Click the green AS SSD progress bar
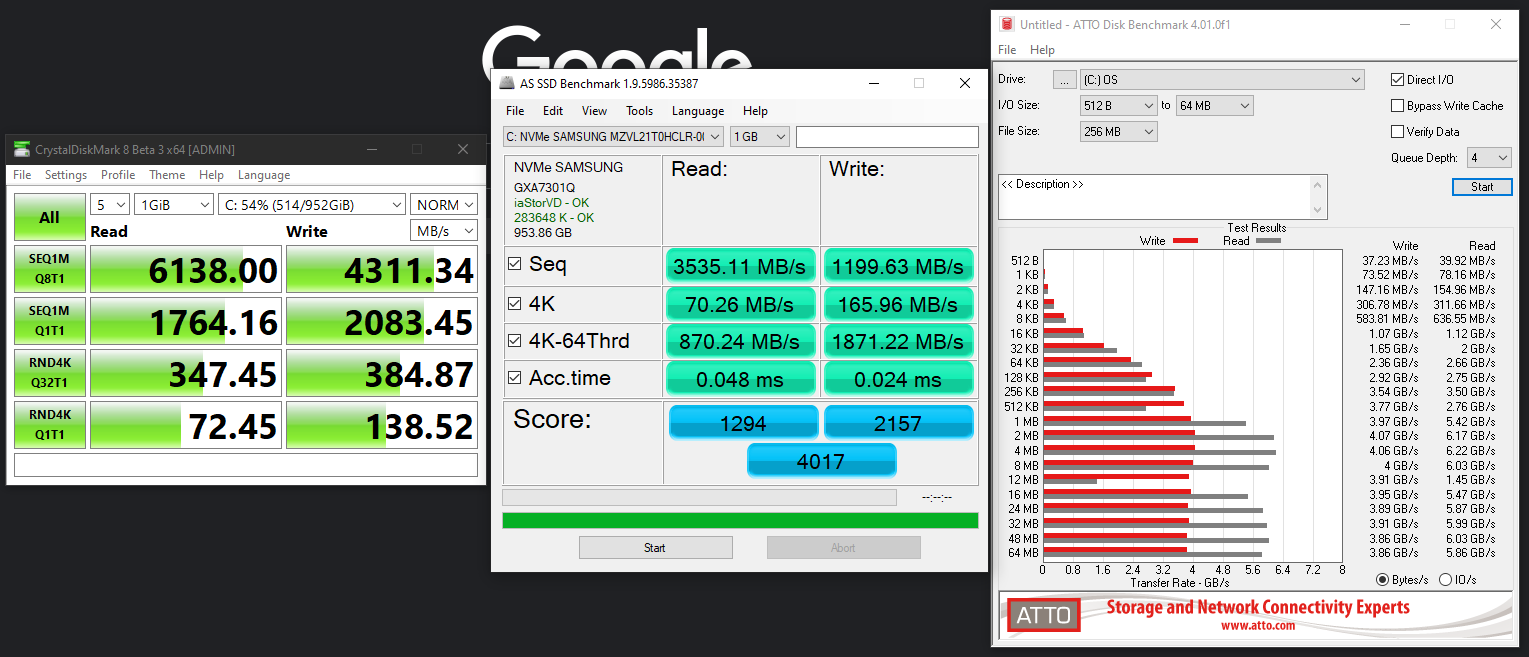 tap(740, 521)
